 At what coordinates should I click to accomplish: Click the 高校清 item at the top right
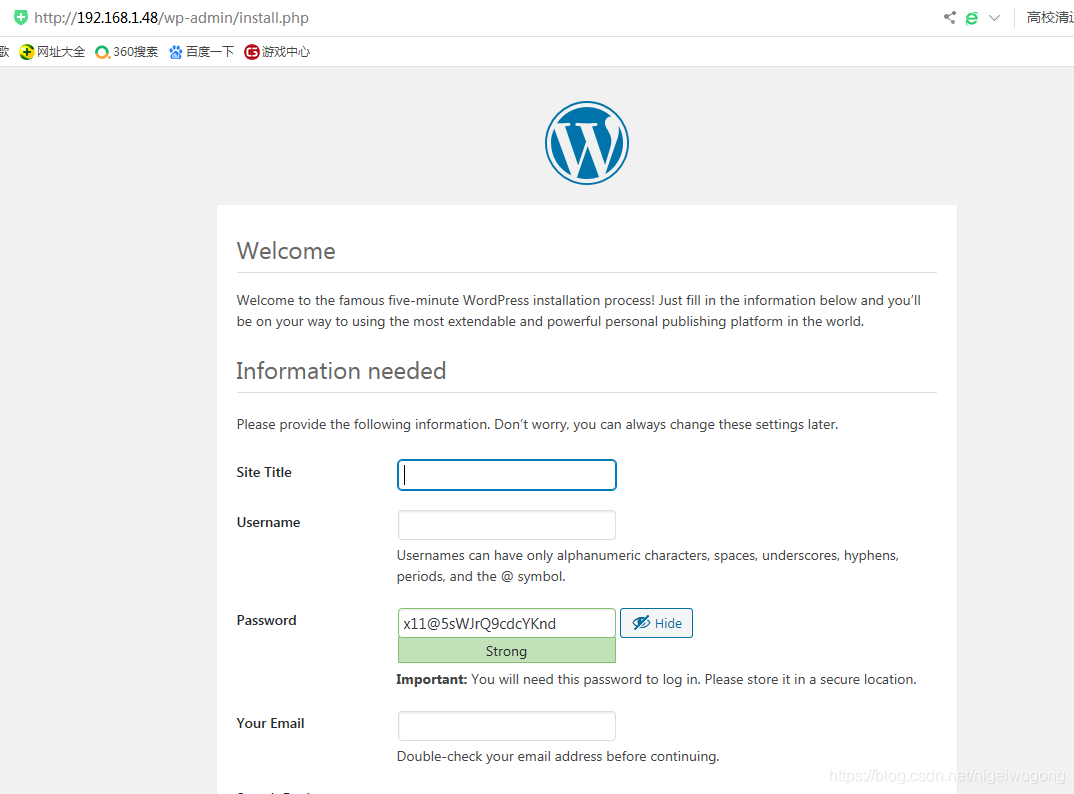pos(1050,18)
